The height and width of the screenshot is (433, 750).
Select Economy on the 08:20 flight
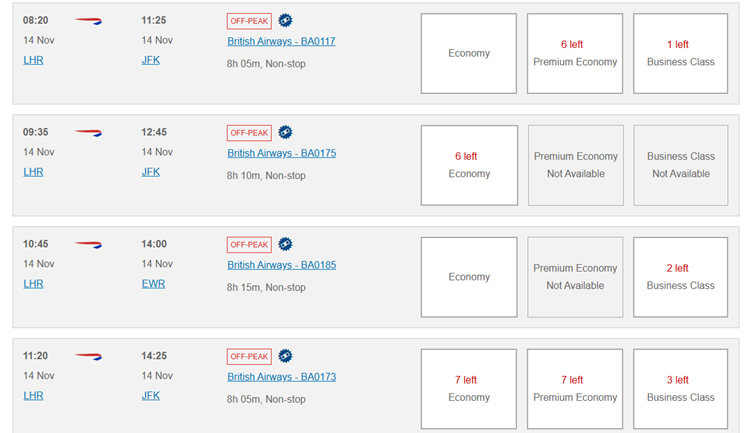click(x=469, y=54)
